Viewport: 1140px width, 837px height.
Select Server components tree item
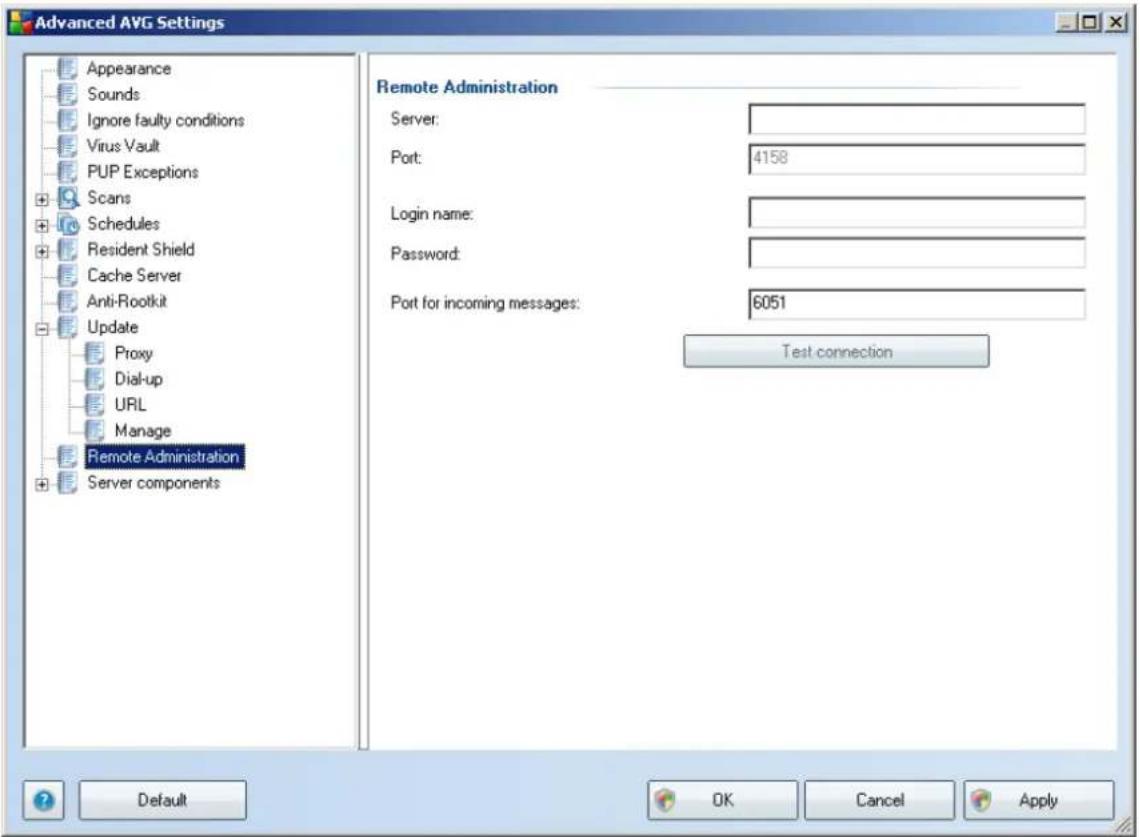coord(153,483)
